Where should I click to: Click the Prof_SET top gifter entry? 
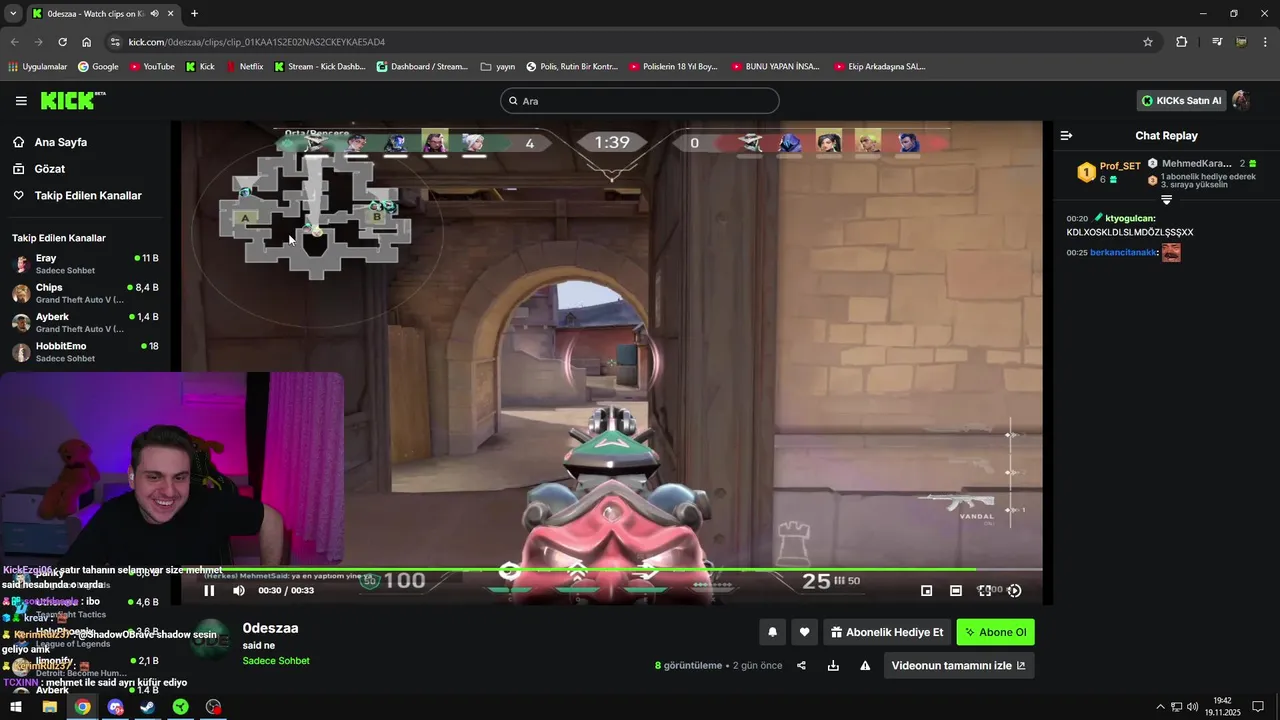point(1109,172)
